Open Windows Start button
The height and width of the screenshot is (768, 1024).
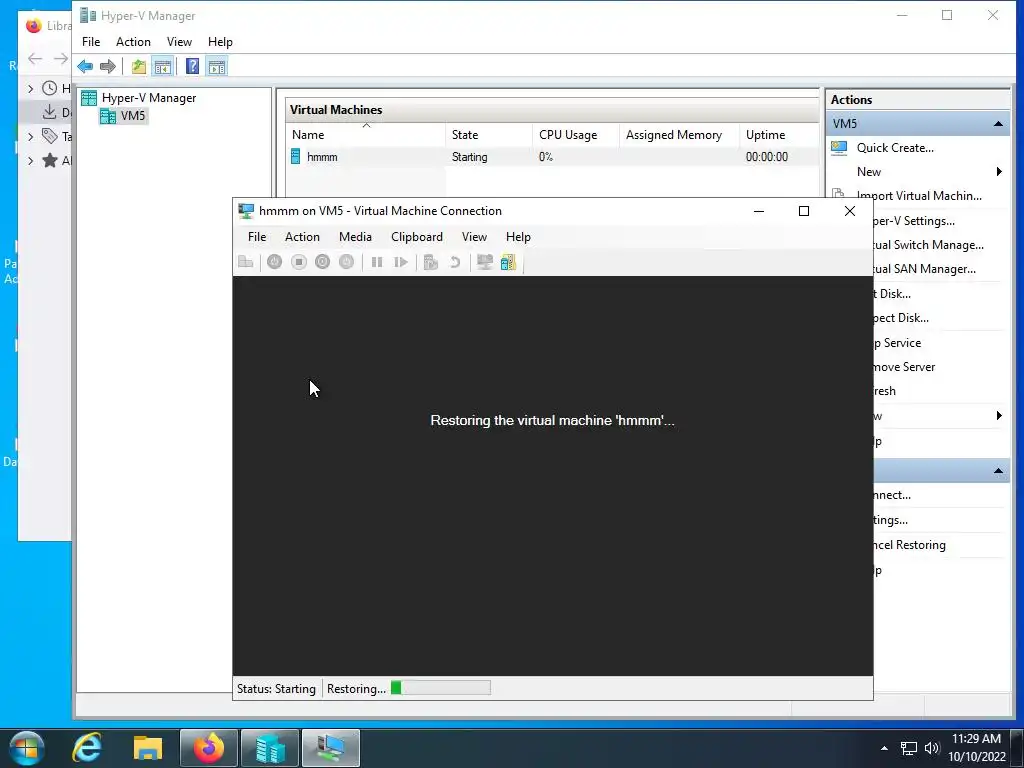(26, 748)
